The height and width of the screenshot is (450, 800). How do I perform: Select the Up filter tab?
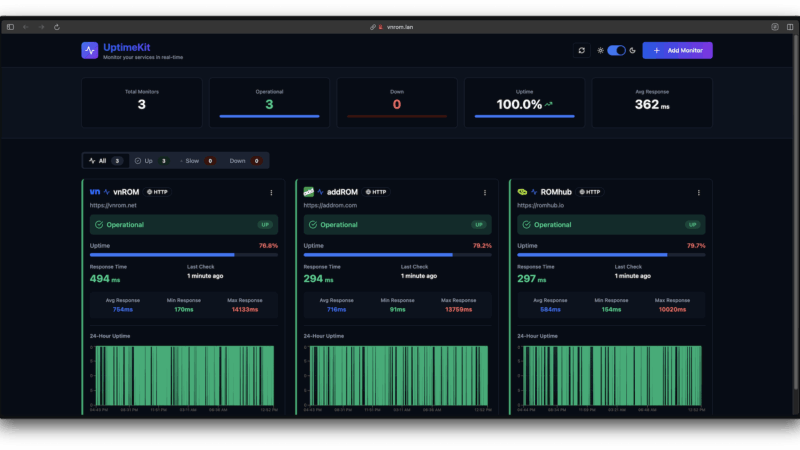click(150, 160)
